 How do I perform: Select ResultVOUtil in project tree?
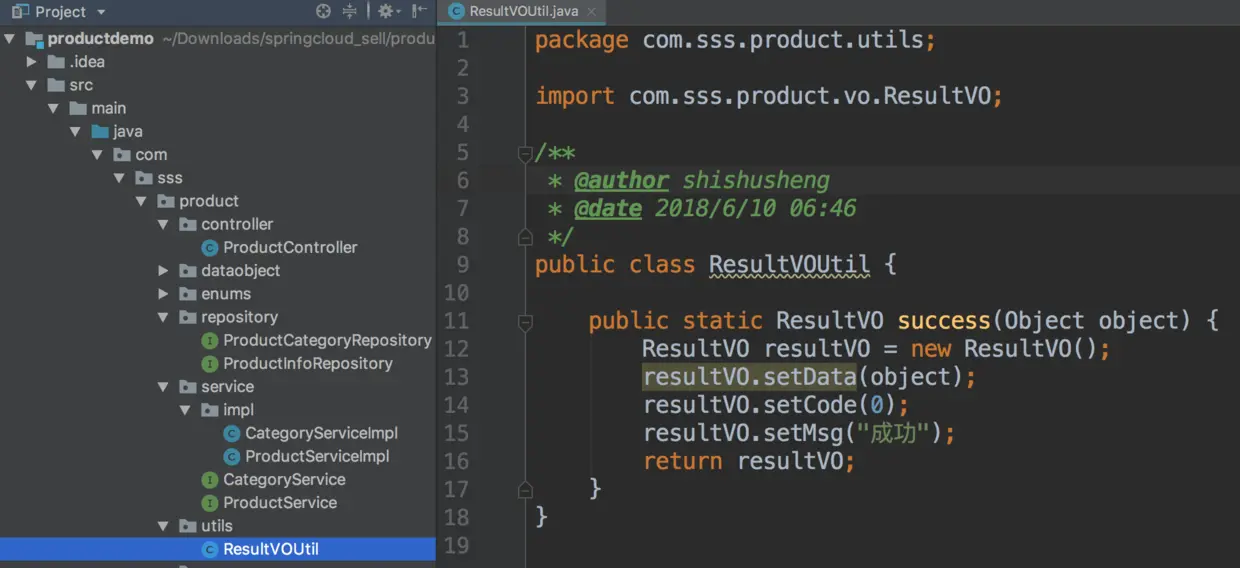pyautogui.click(x=271, y=549)
